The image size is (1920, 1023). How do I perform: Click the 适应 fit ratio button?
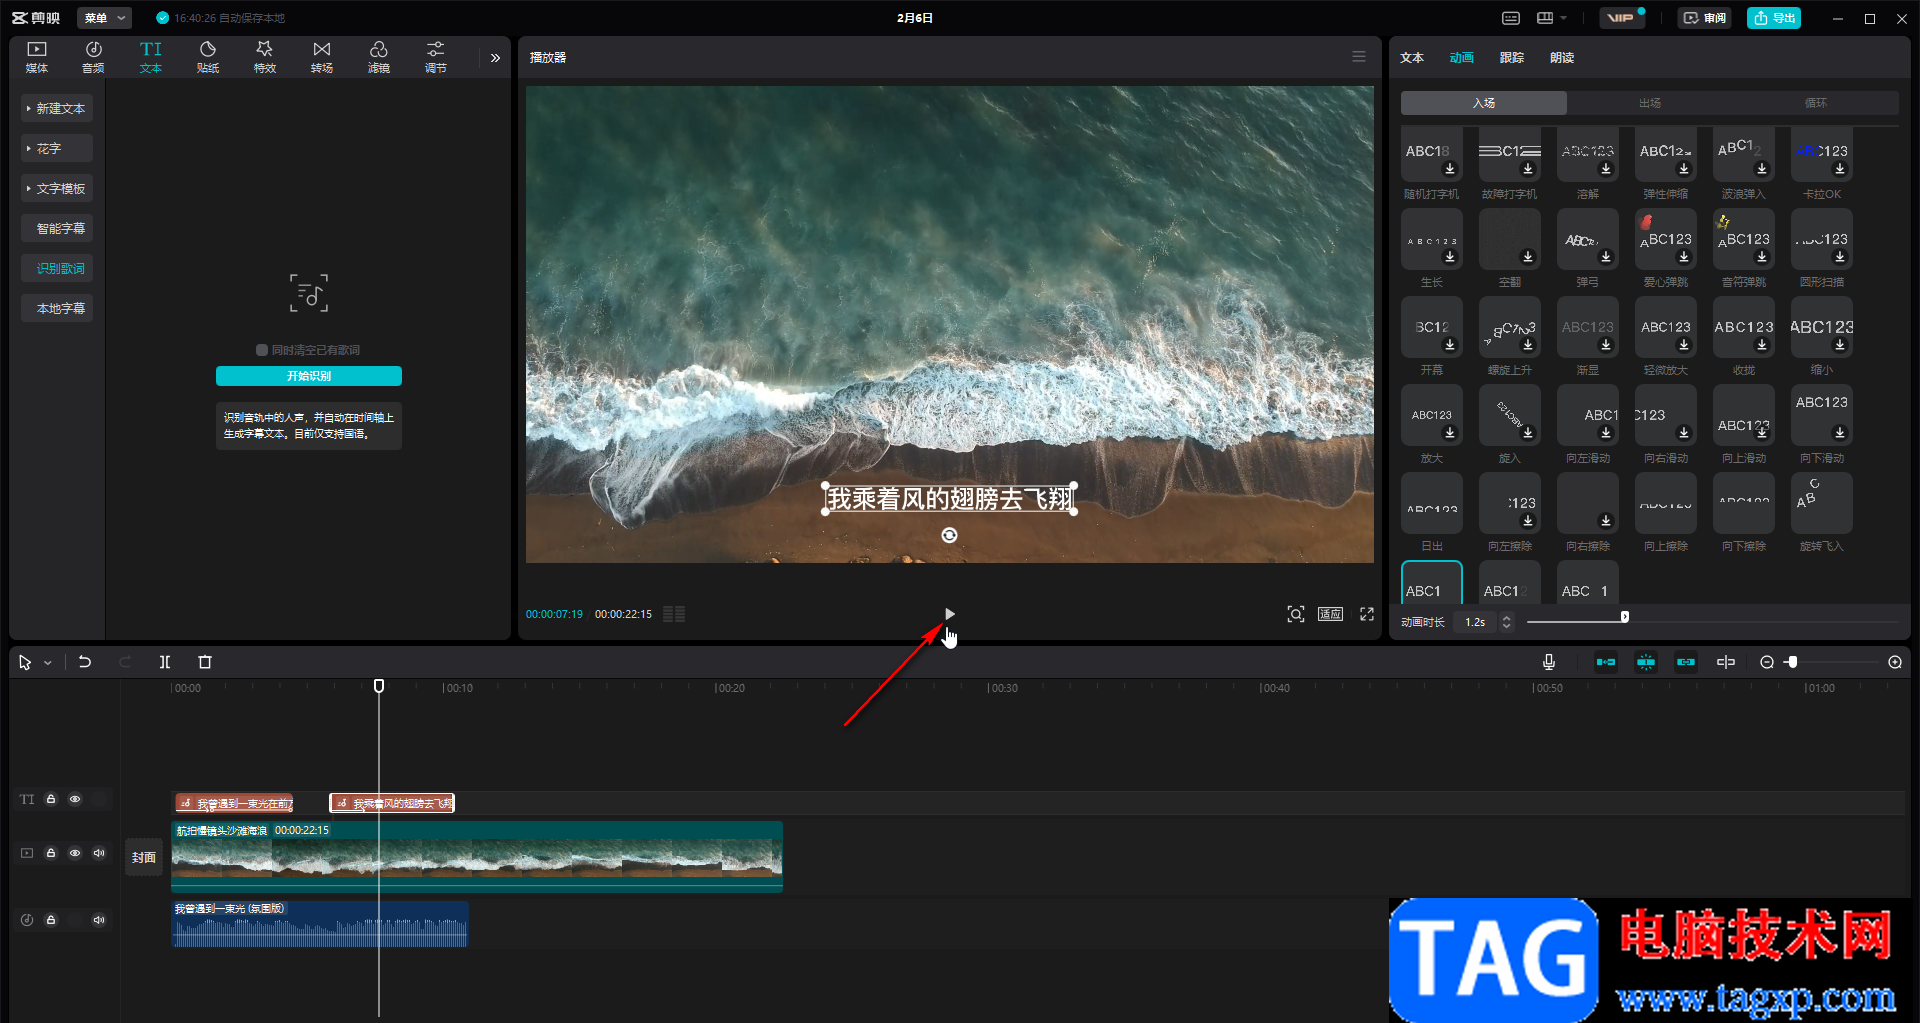1330,614
